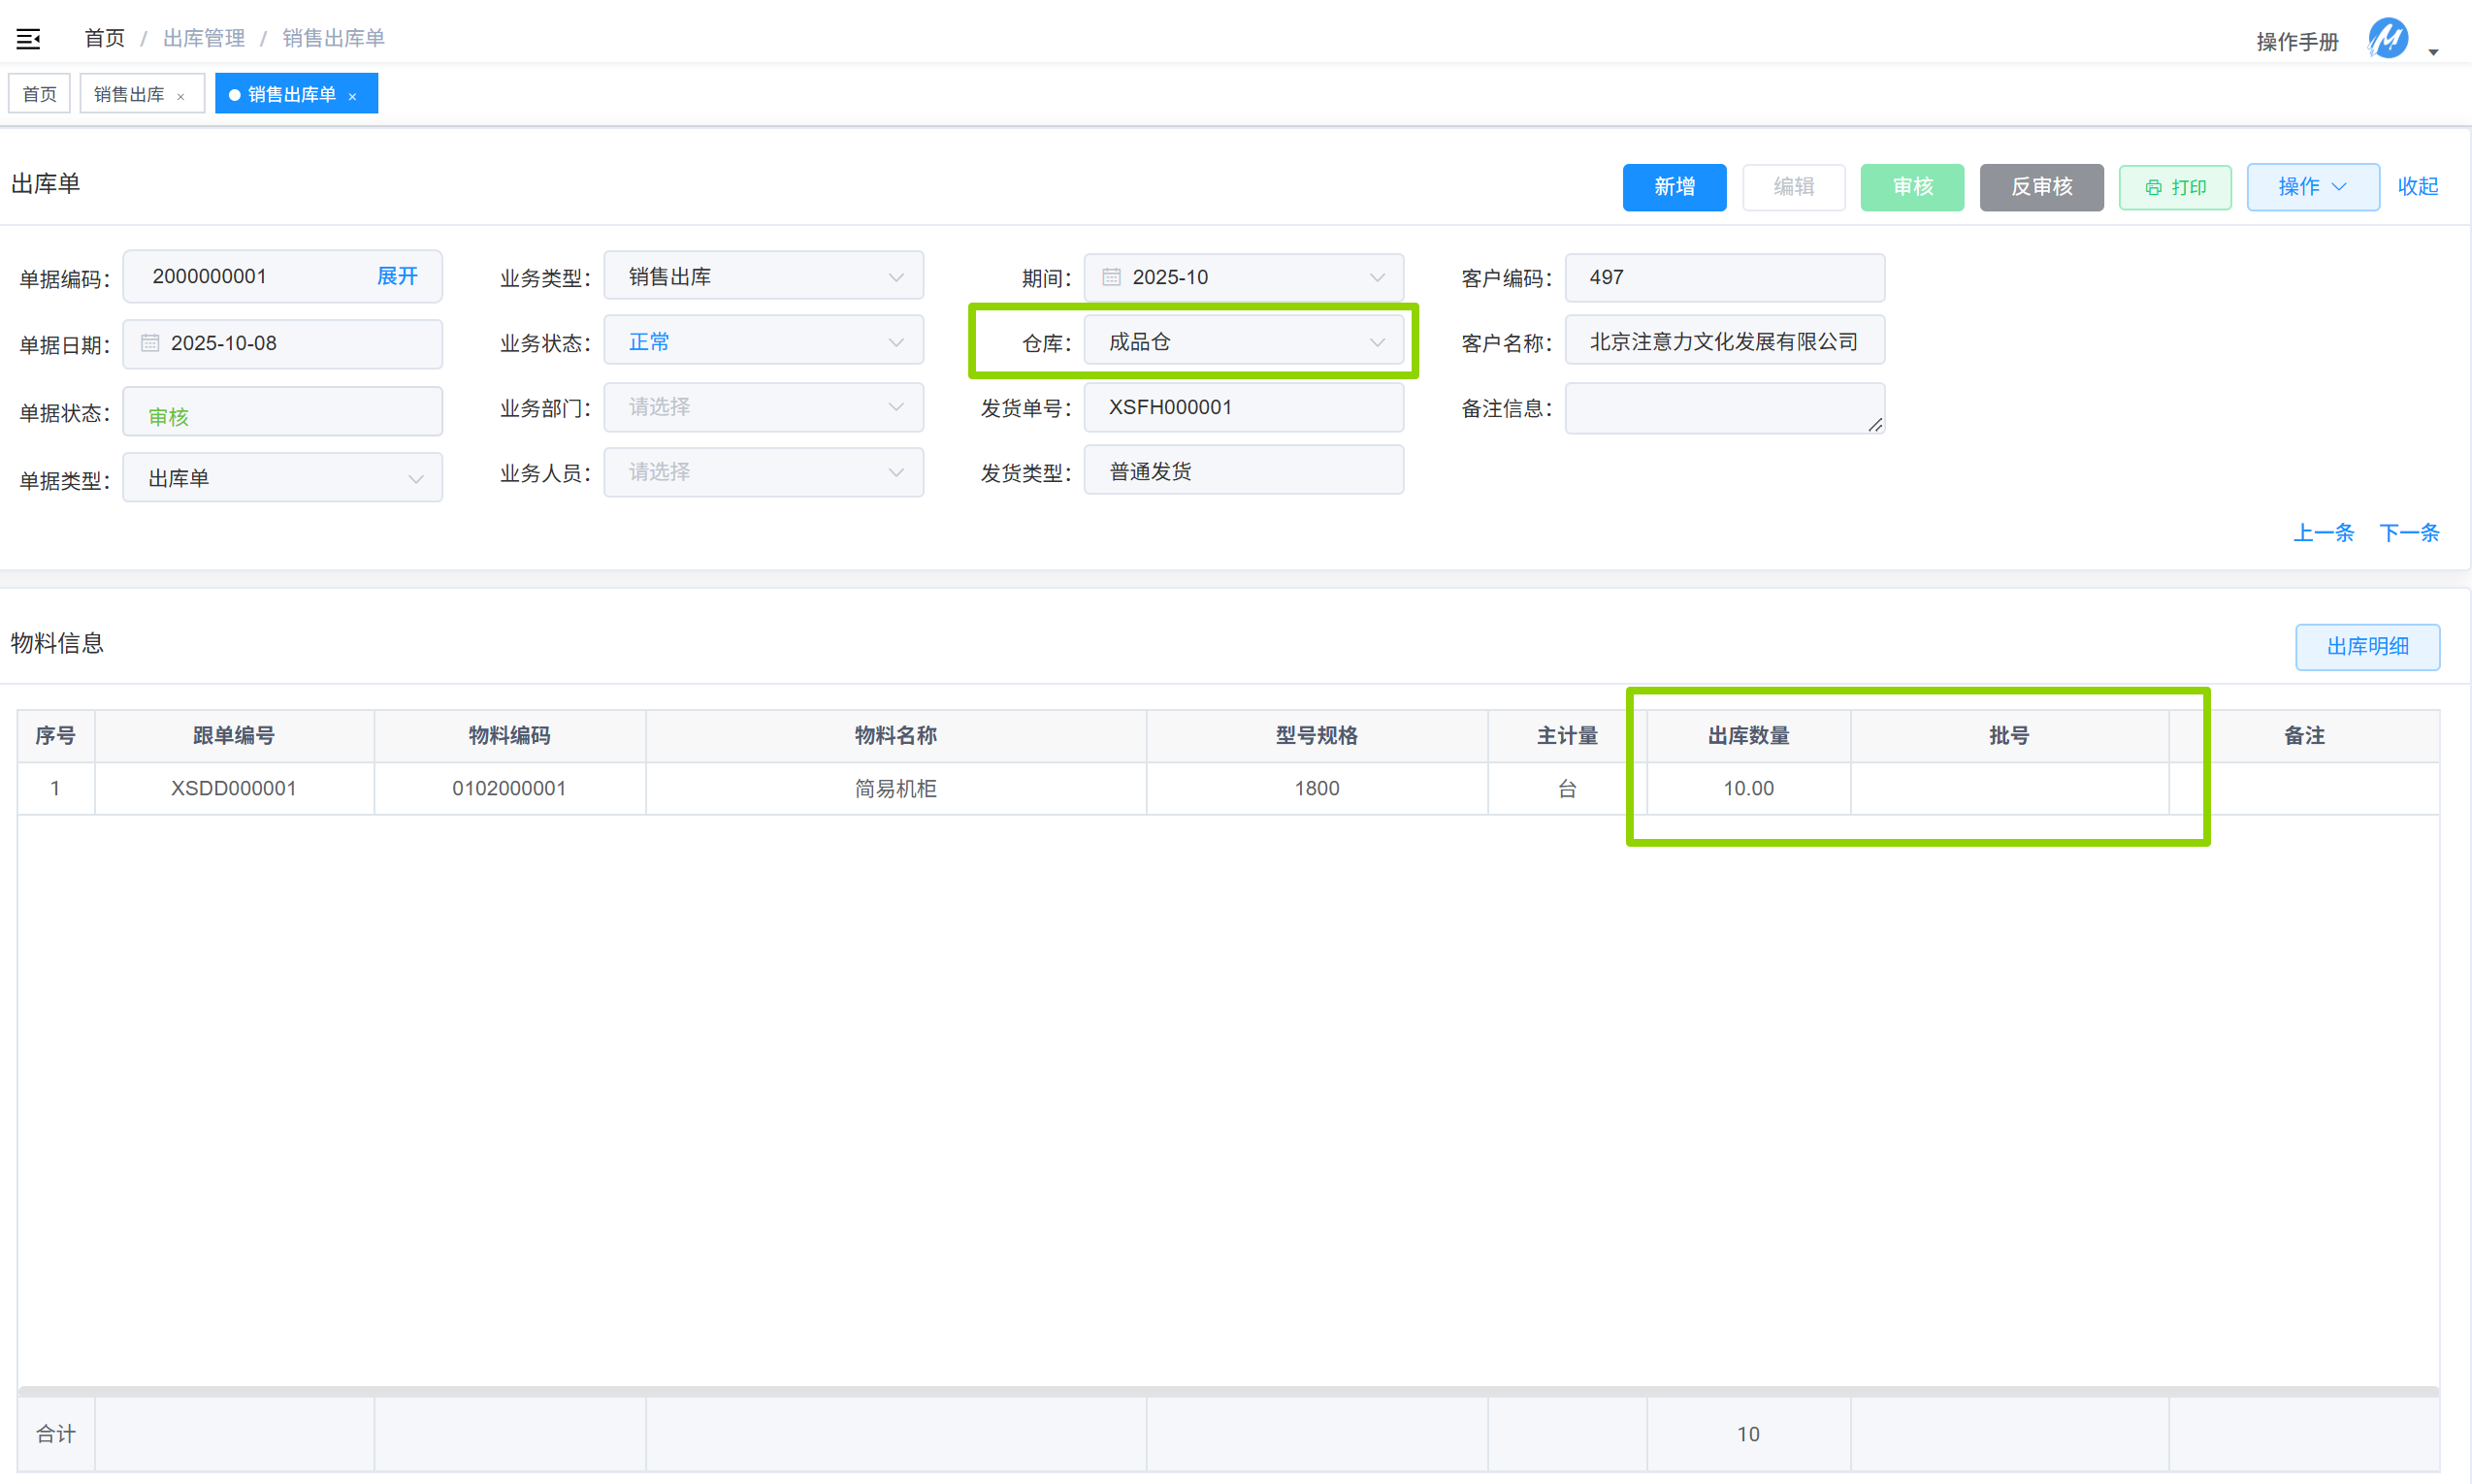Open the 仓库 dropdown
This screenshot has height=1484, width=2472.
tap(1243, 342)
